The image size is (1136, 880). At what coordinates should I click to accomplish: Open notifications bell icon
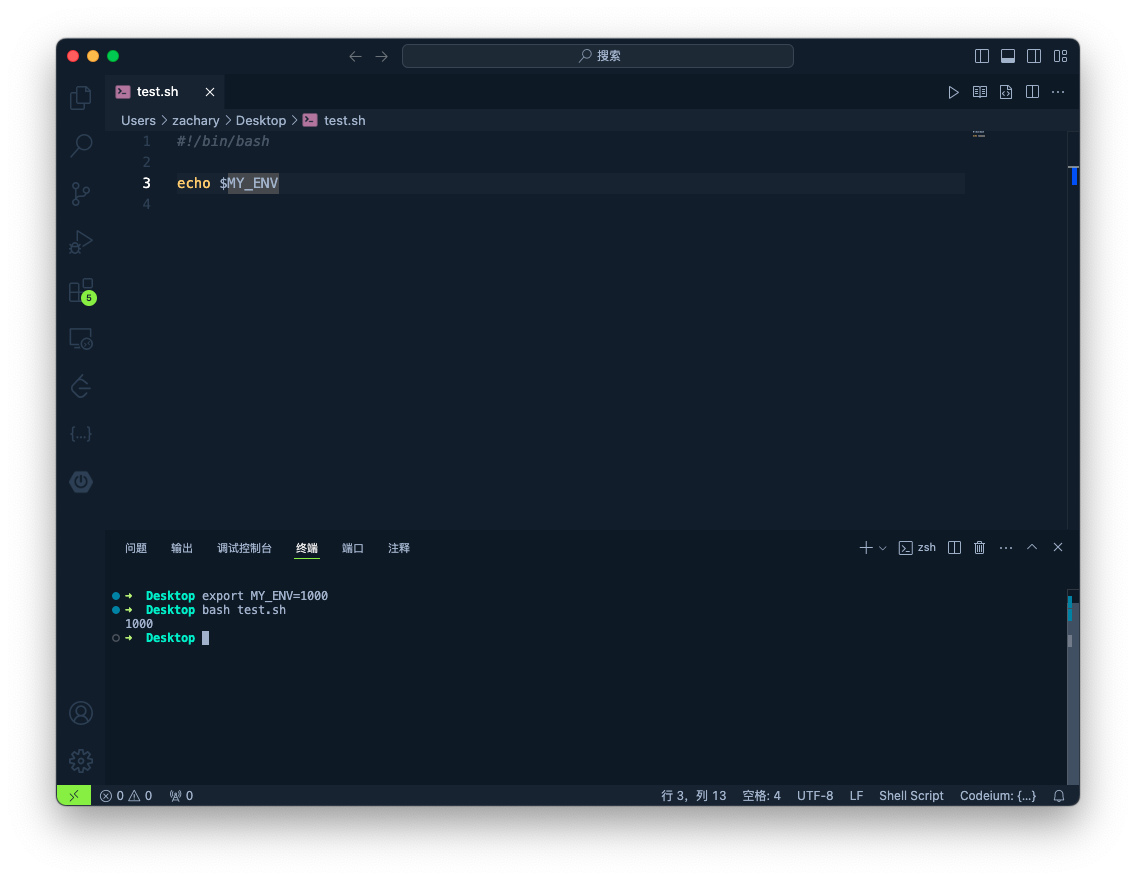[1058, 796]
